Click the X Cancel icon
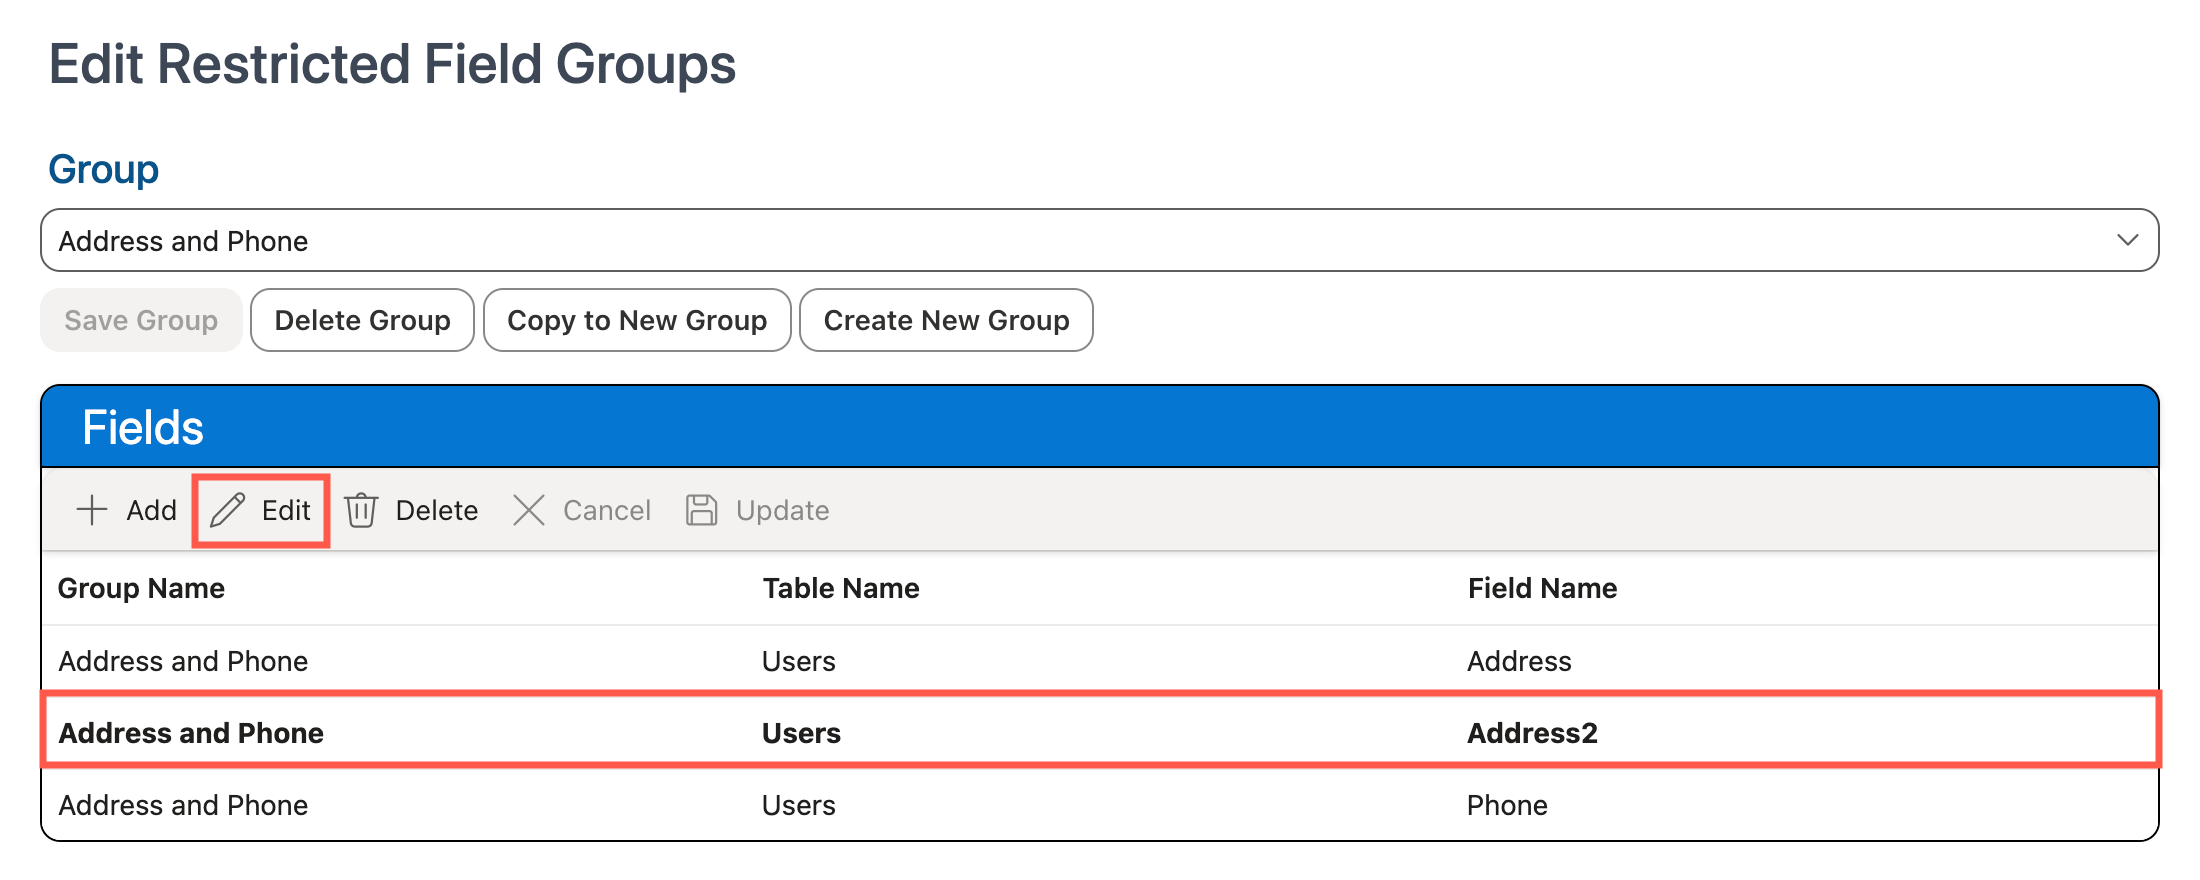 (x=528, y=510)
